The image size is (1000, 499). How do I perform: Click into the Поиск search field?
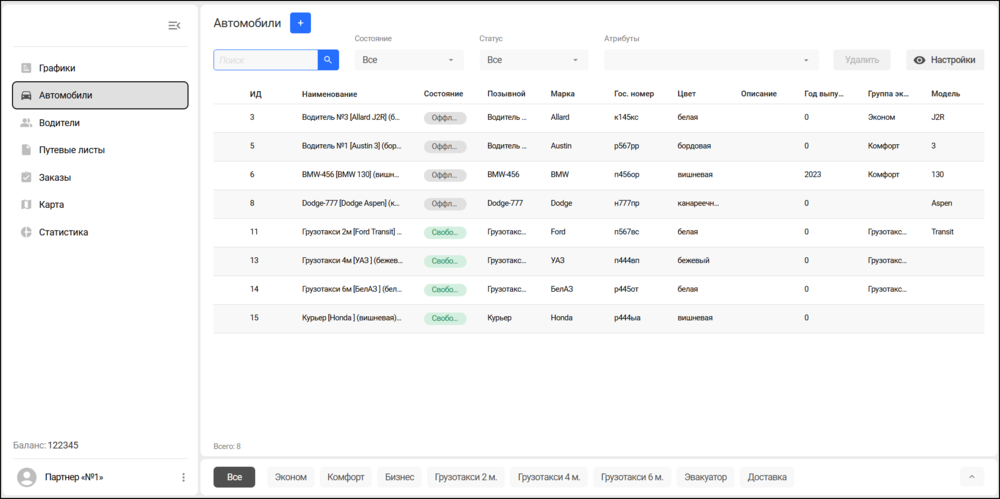tap(266, 60)
